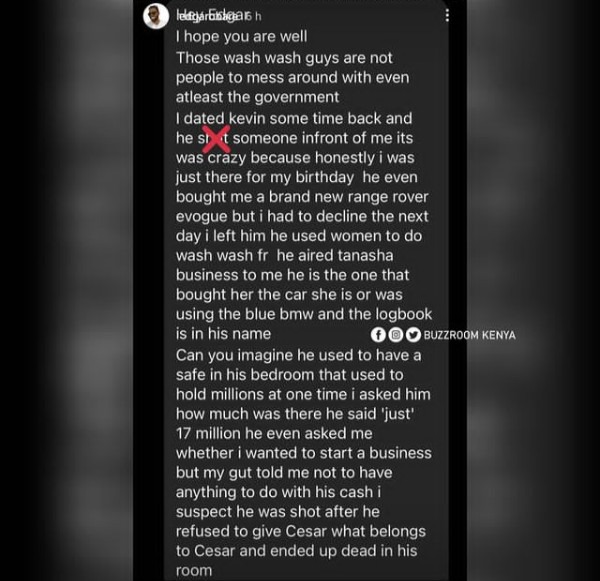Click the Twitter bird logo in the watermark
This screenshot has height=581, width=600.
pos(413,335)
